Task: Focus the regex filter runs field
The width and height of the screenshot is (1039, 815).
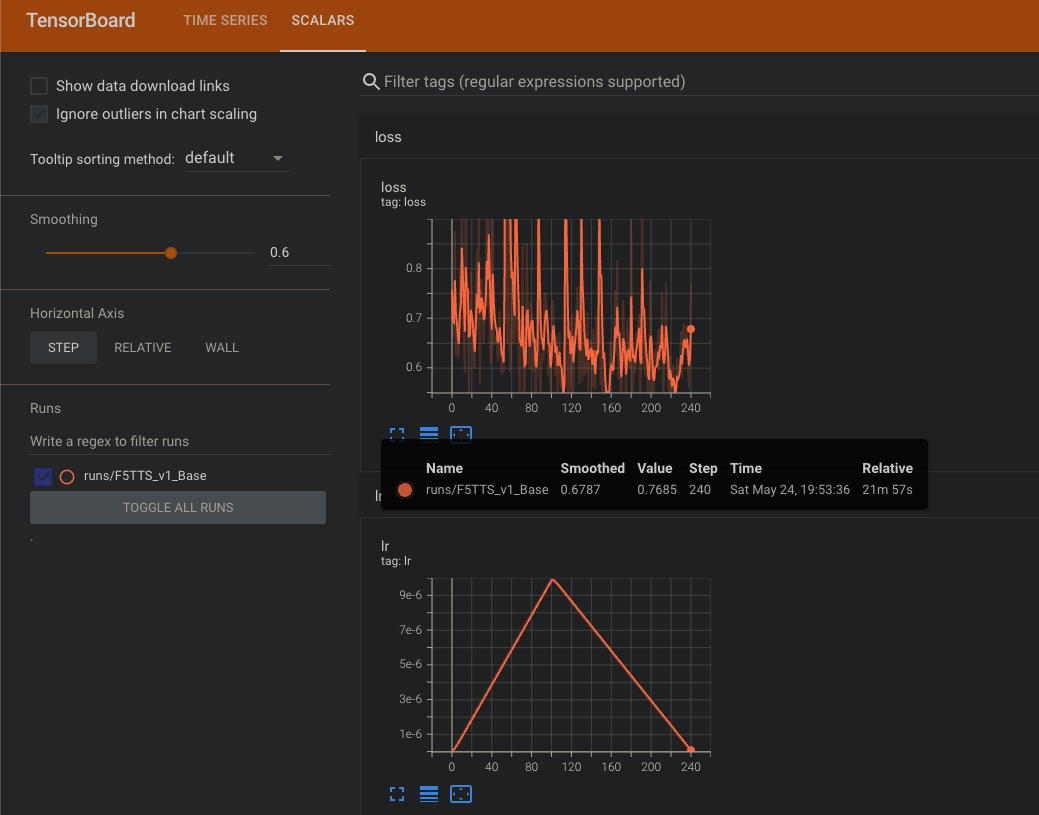Action: point(180,441)
